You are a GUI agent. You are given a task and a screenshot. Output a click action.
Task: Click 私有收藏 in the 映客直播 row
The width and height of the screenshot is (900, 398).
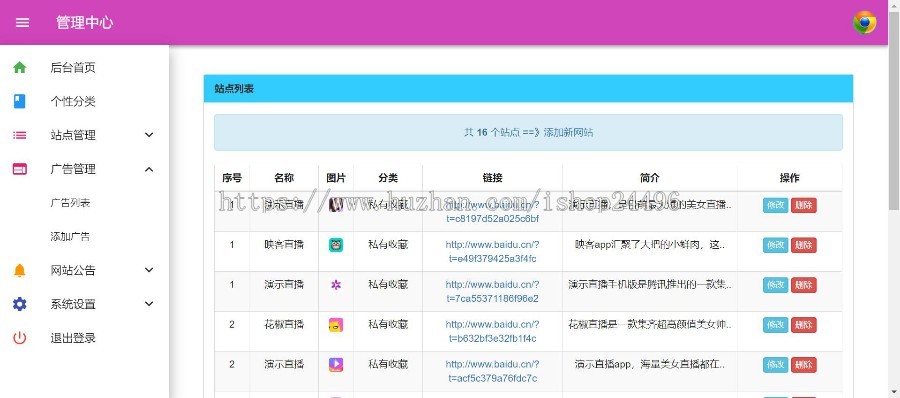pos(388,245)
